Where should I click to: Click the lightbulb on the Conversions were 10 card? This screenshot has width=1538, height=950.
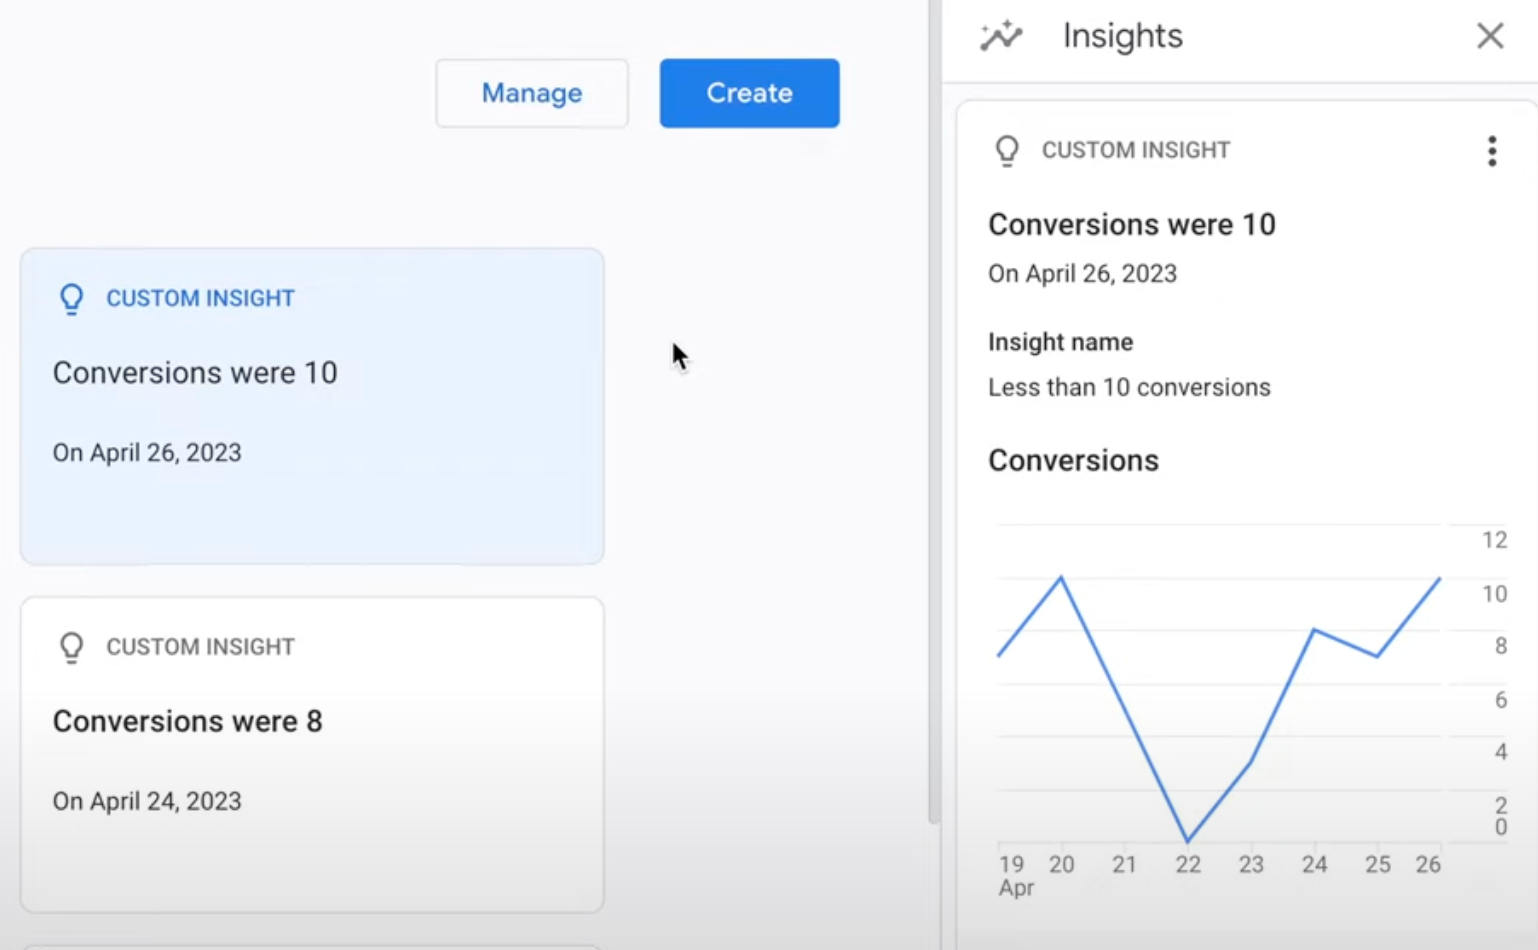pos(71,298)
